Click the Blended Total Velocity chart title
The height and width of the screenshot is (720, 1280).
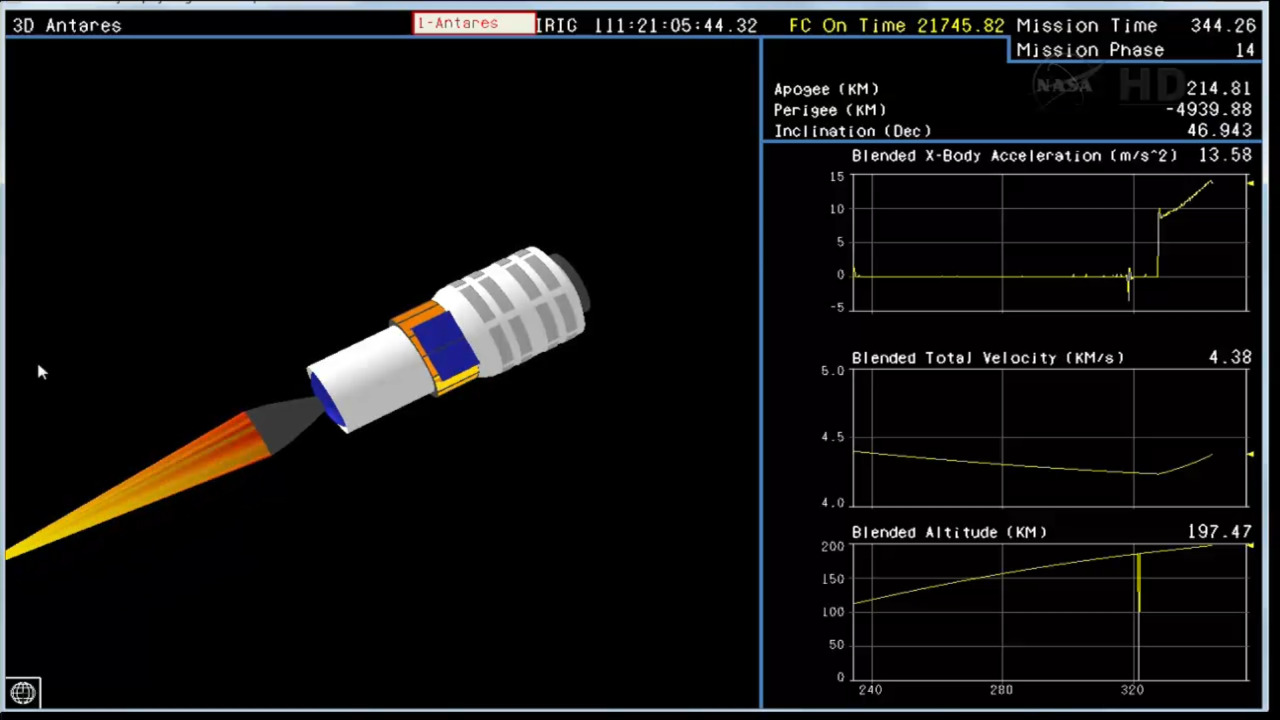(x=988, y=358)
